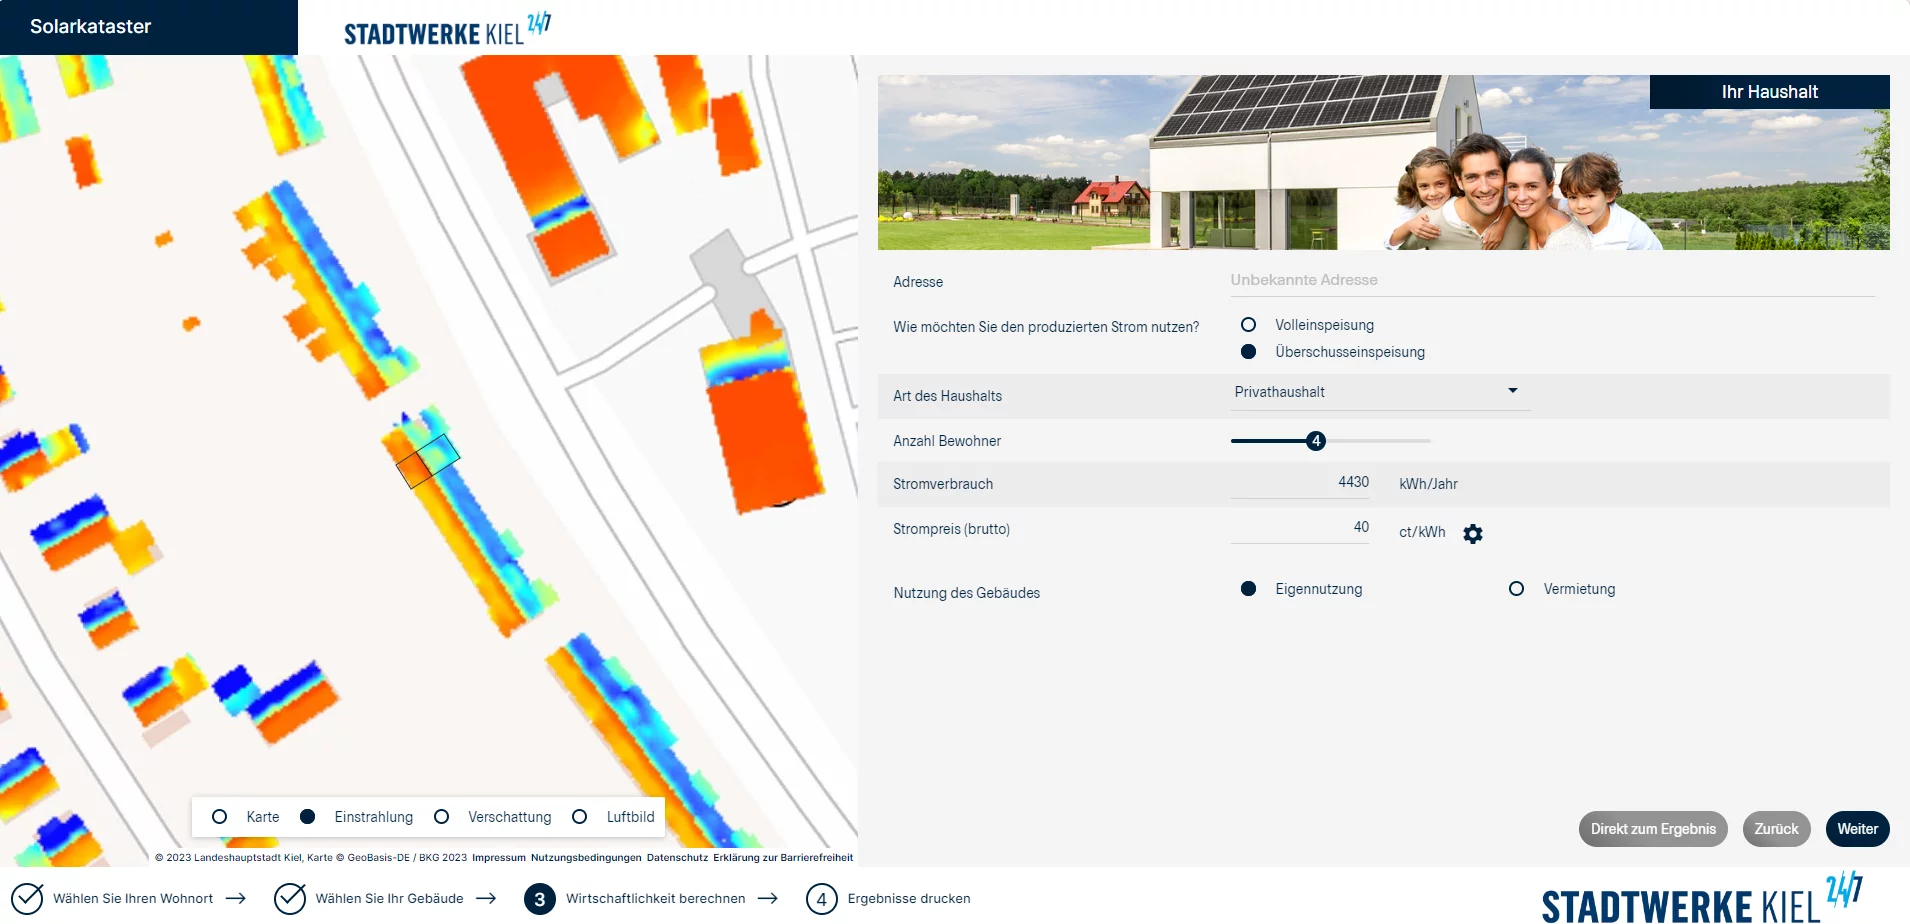The width and height of the screenshot is (1910, 924).
Task: Click the Stromverbrauch input field
Action: pos(1300,483)
